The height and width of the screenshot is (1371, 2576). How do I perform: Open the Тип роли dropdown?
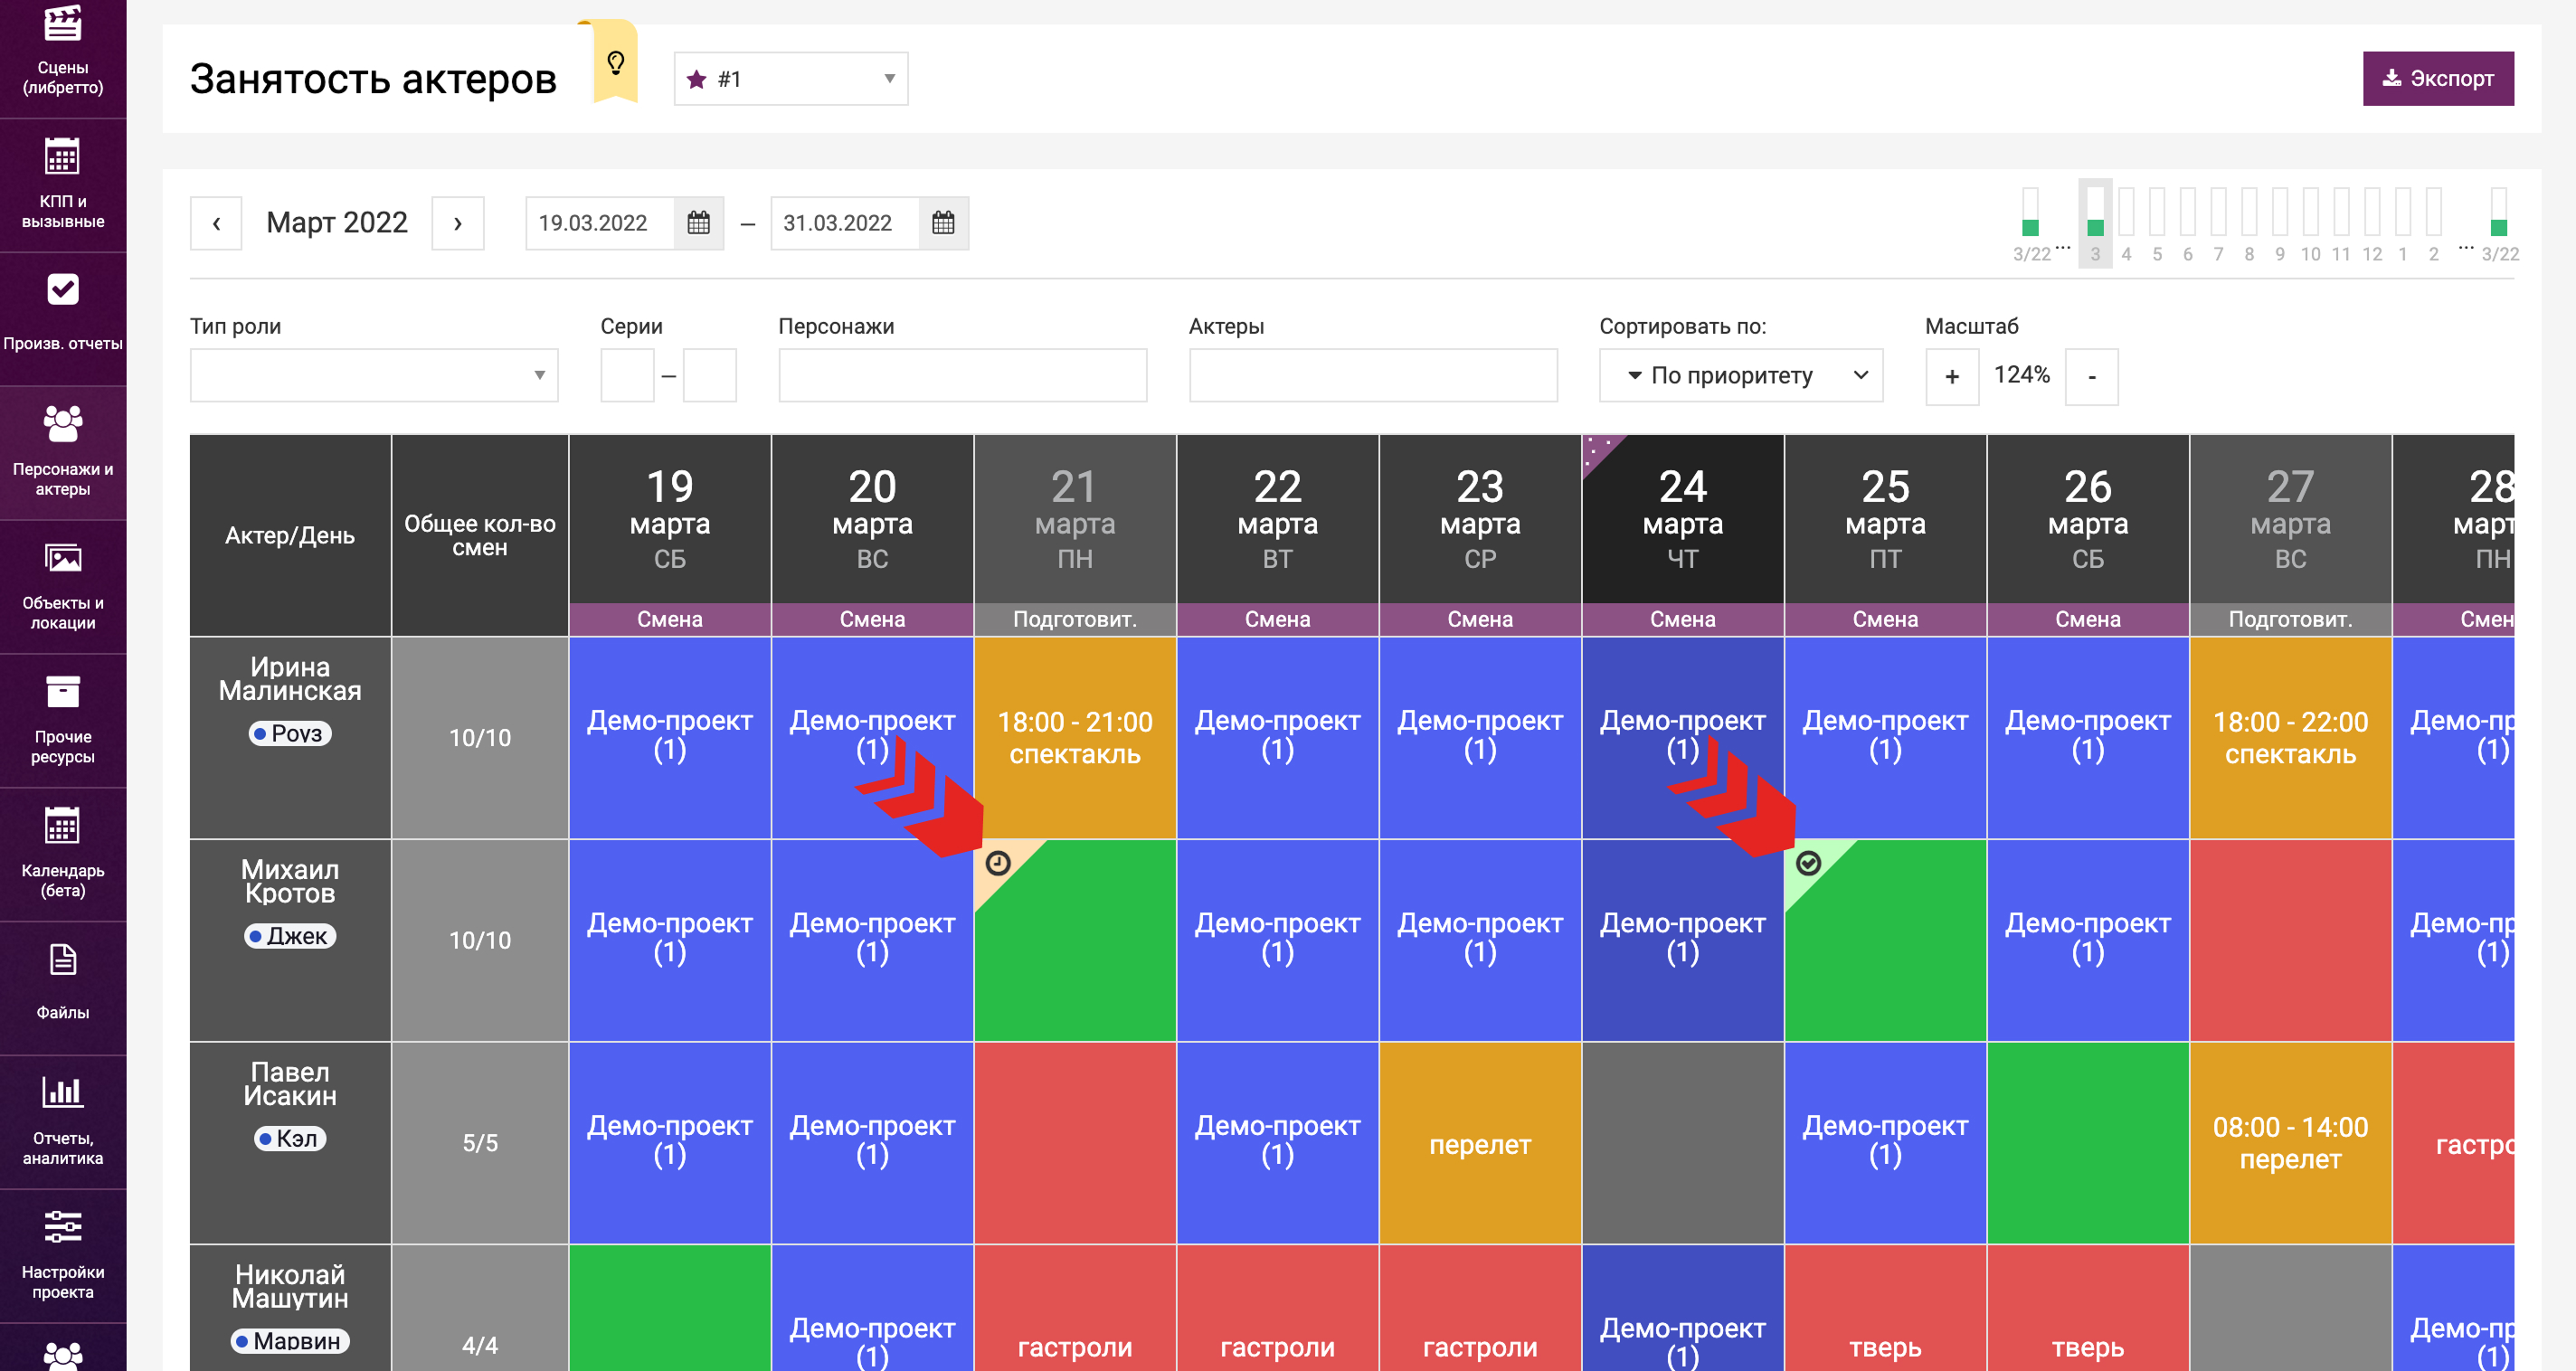(x=374, y=375)
